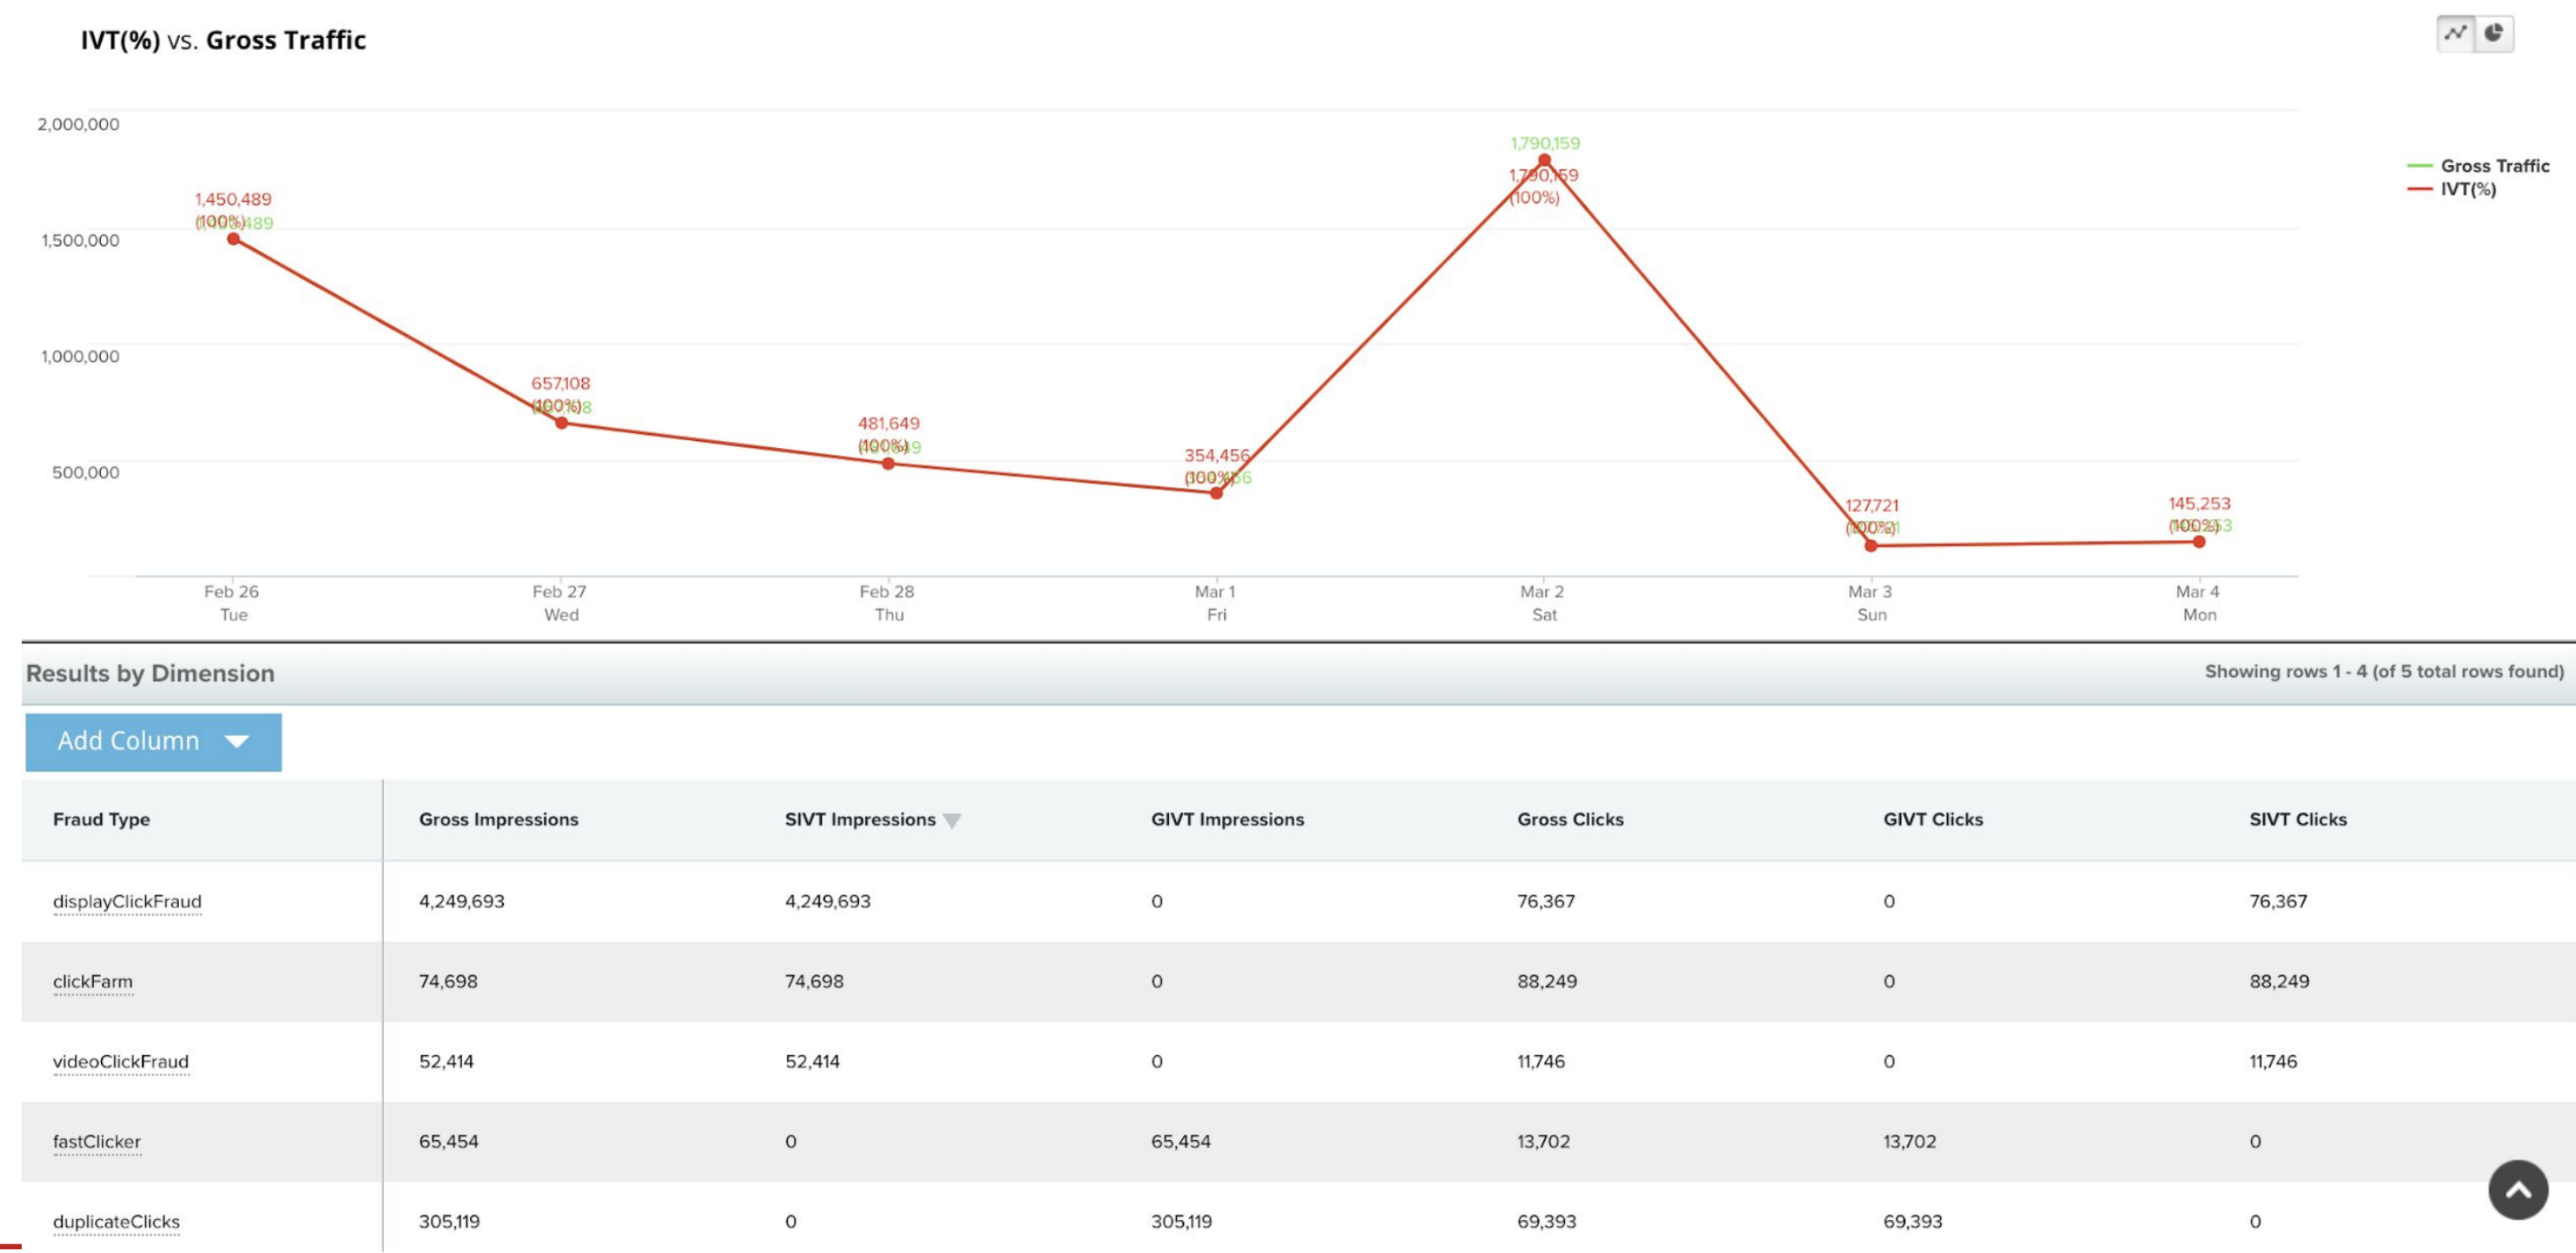Select the Feb 27 data point

561,423
